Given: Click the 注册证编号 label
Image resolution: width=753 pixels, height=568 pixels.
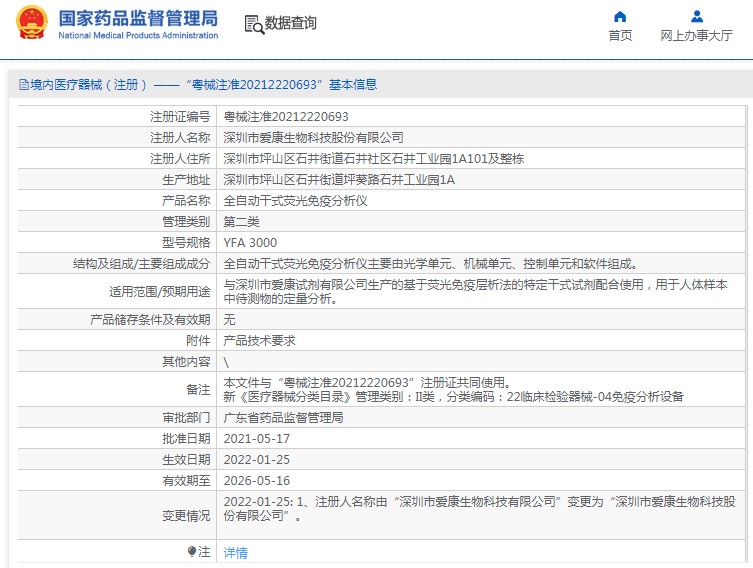Looking at the screenshot, I should [180, 117].
